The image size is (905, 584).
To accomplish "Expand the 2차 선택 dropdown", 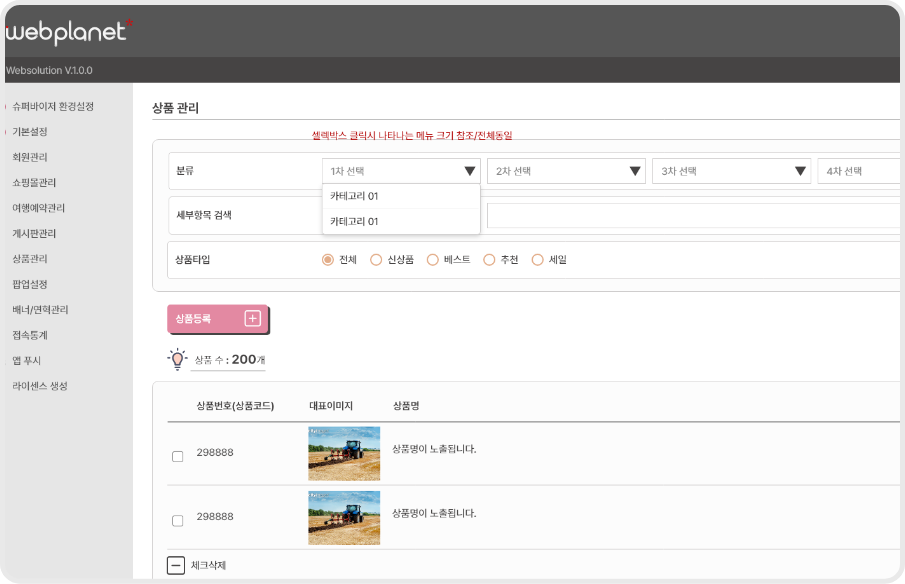I will pos(635,171).
